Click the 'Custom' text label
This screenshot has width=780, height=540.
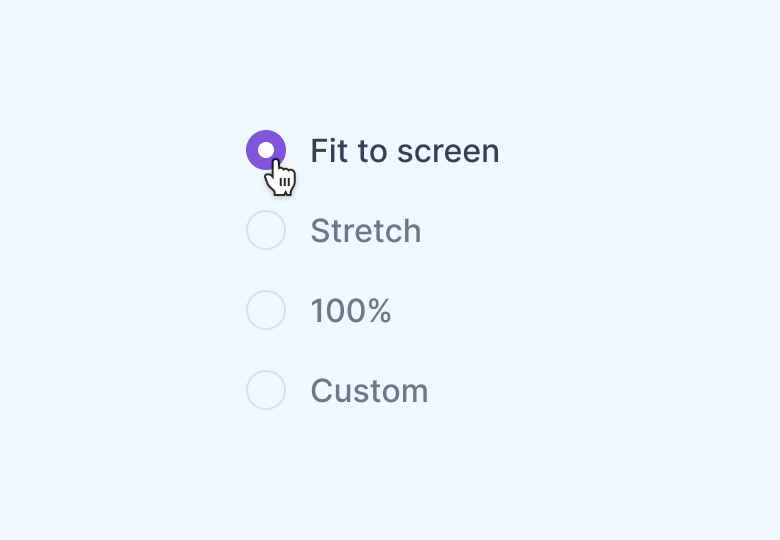coord(369,391)
